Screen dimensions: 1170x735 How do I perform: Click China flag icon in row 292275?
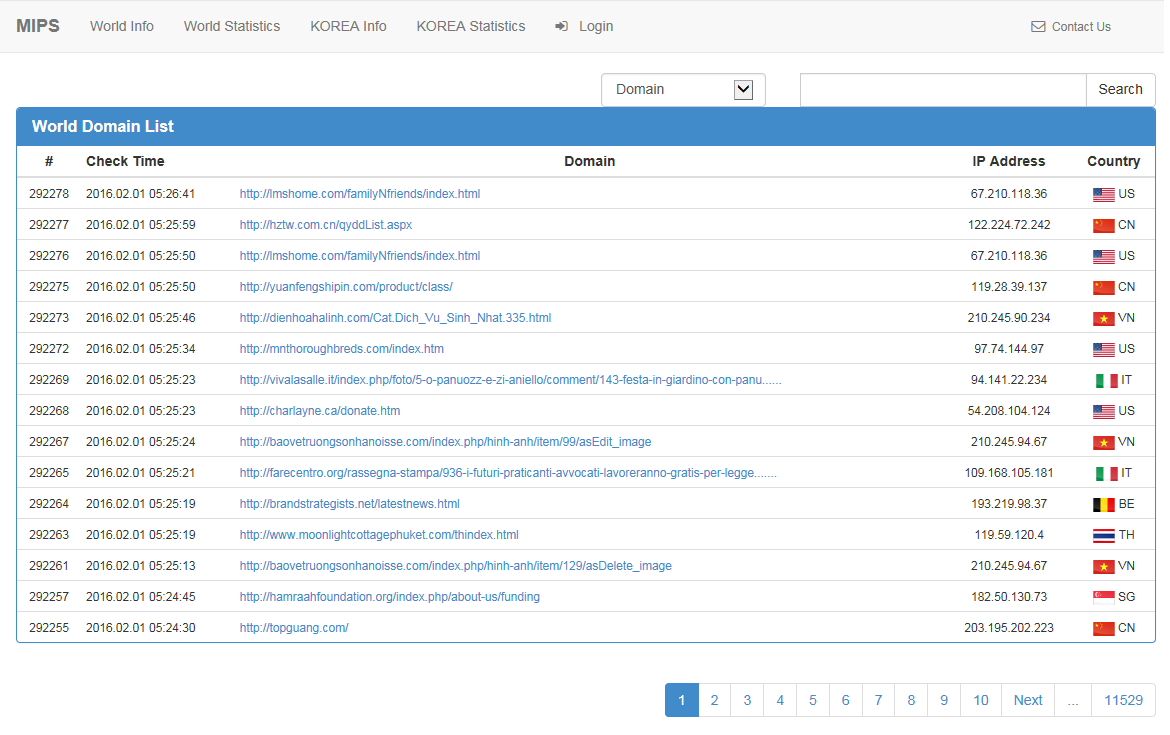pos(1104,287)
